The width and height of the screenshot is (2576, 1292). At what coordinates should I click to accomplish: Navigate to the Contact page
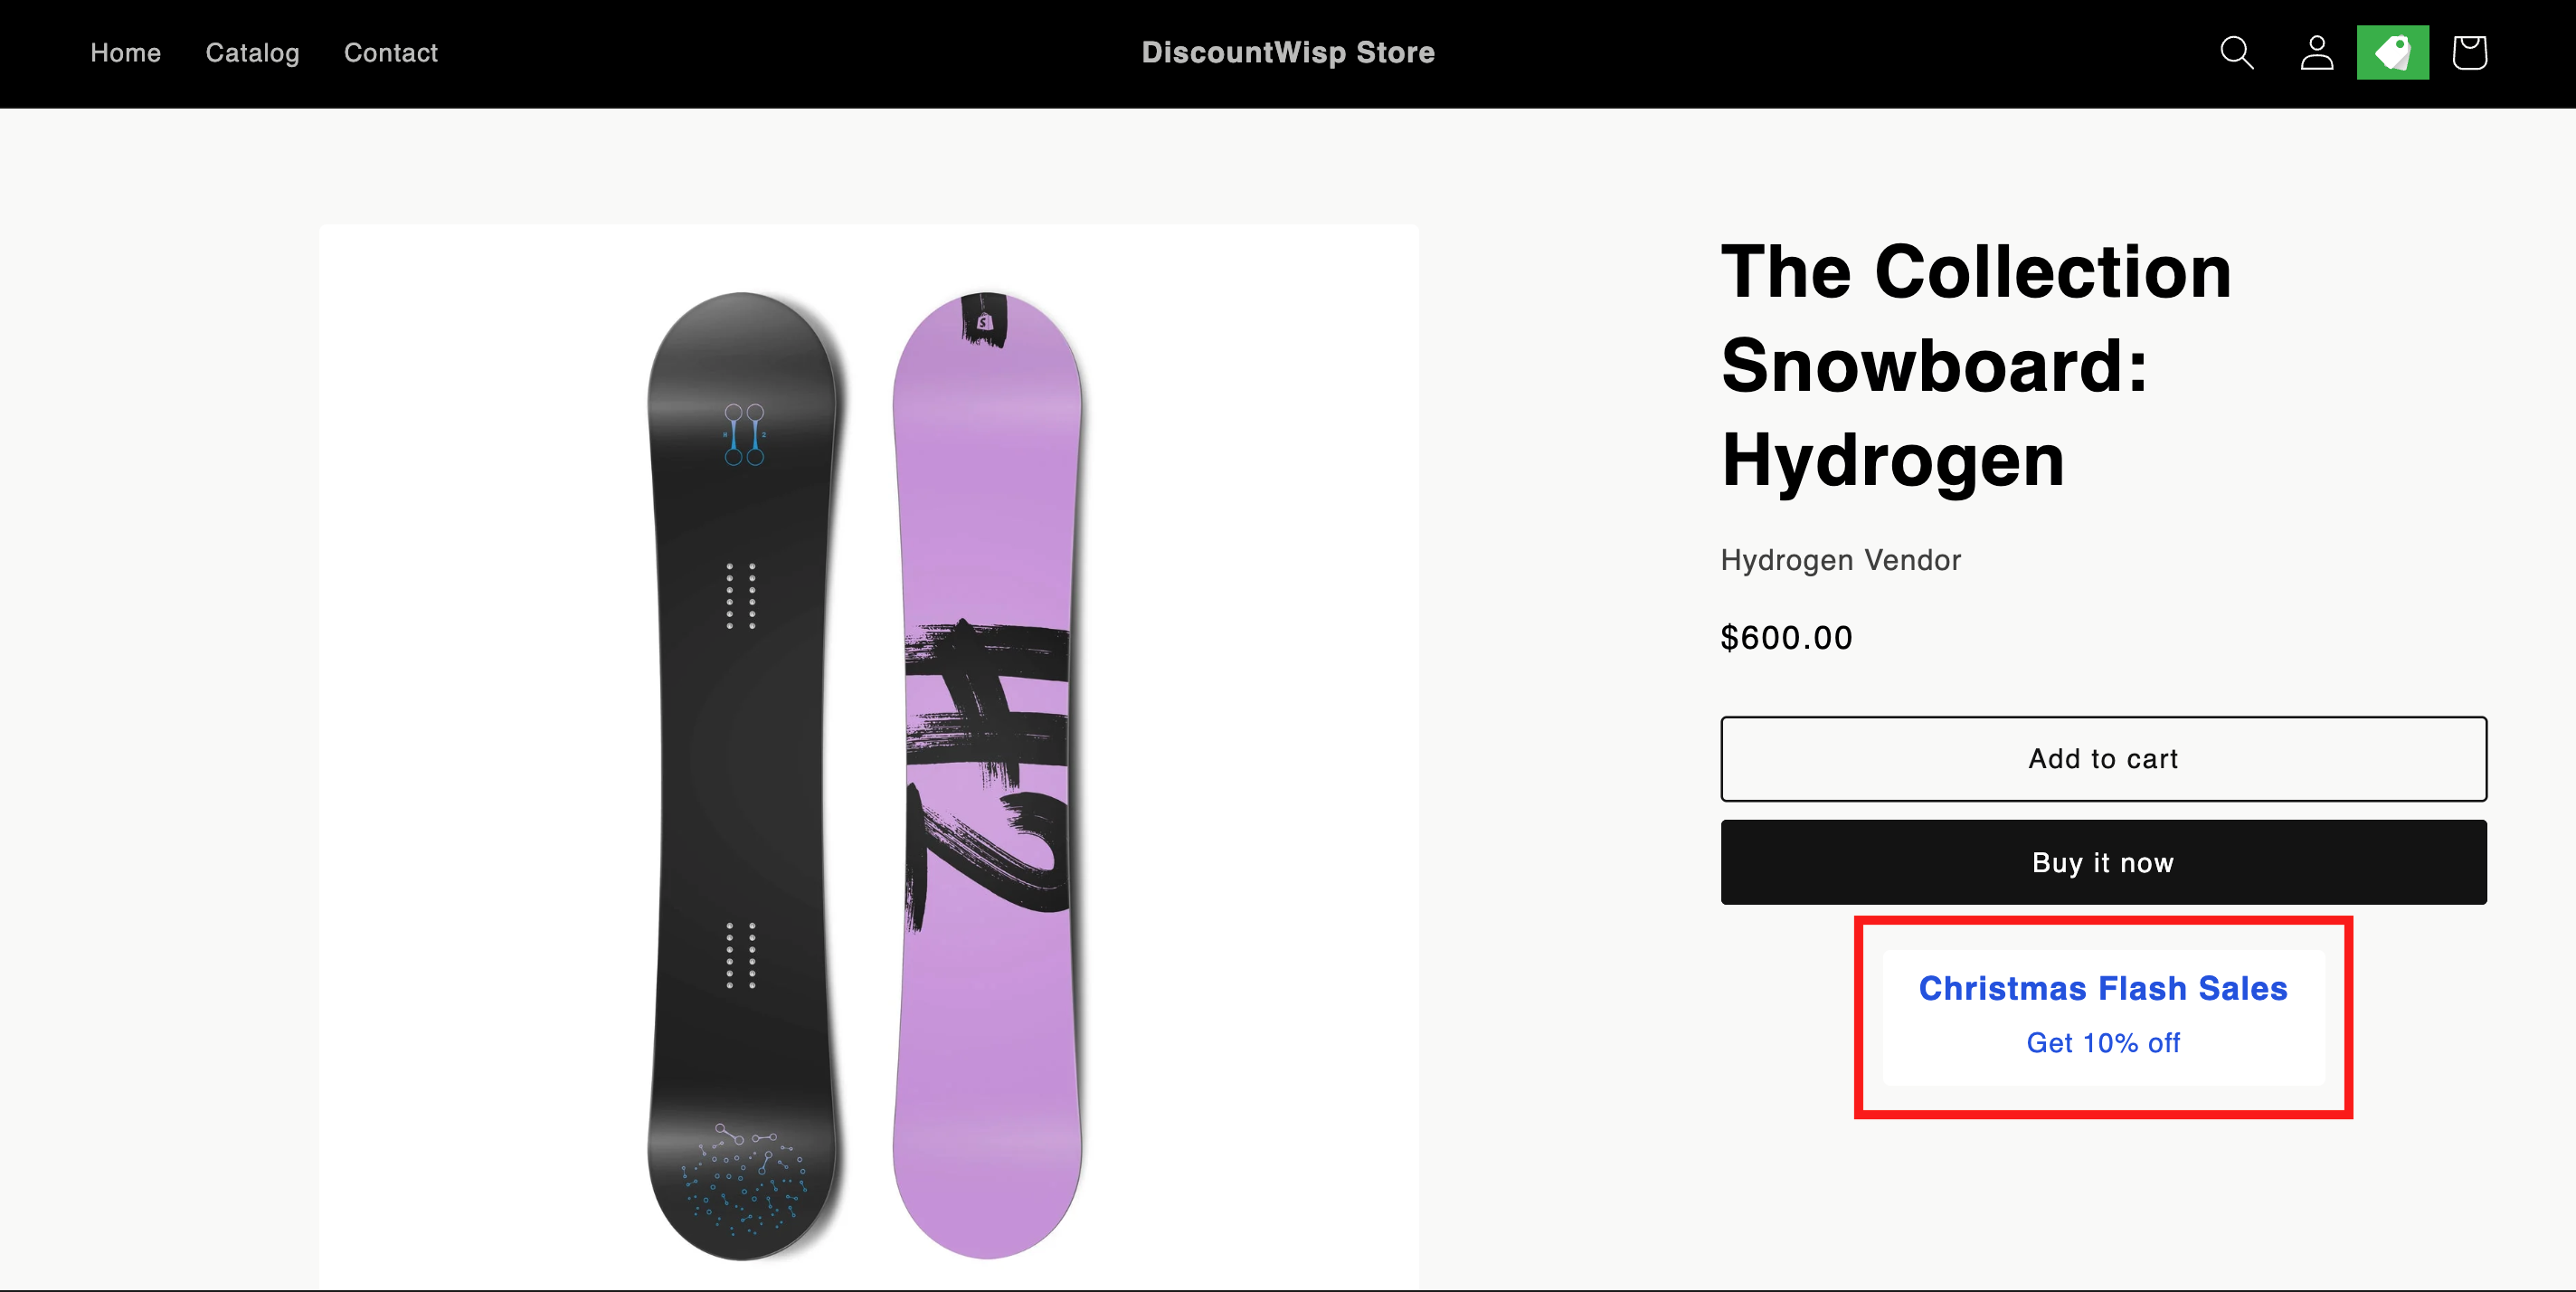click(390, 52)
